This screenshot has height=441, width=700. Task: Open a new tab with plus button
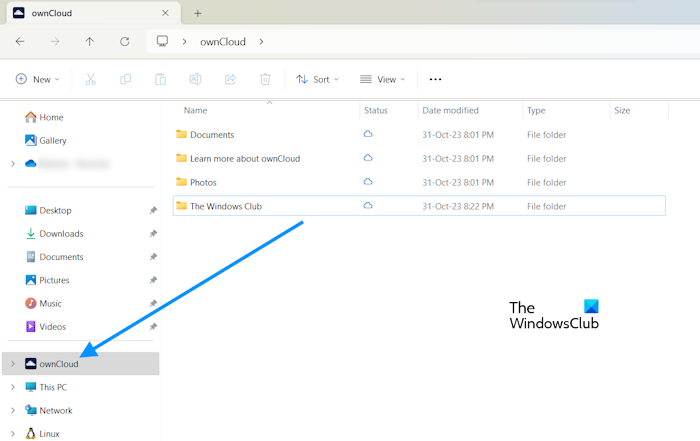point(198,13)
